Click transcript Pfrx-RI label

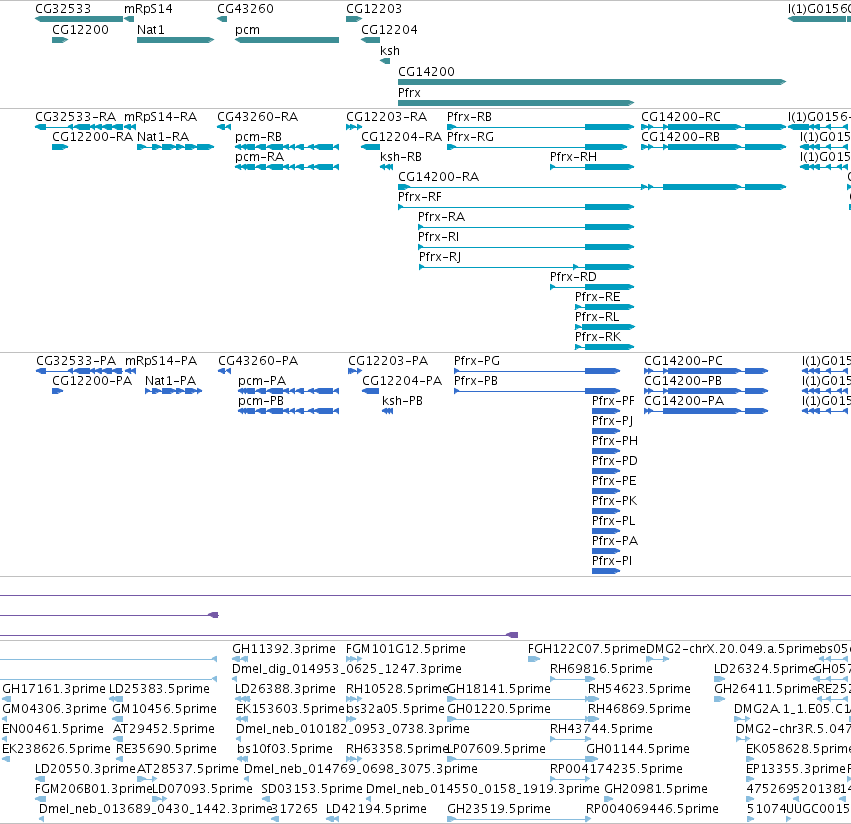pos(439,237)
